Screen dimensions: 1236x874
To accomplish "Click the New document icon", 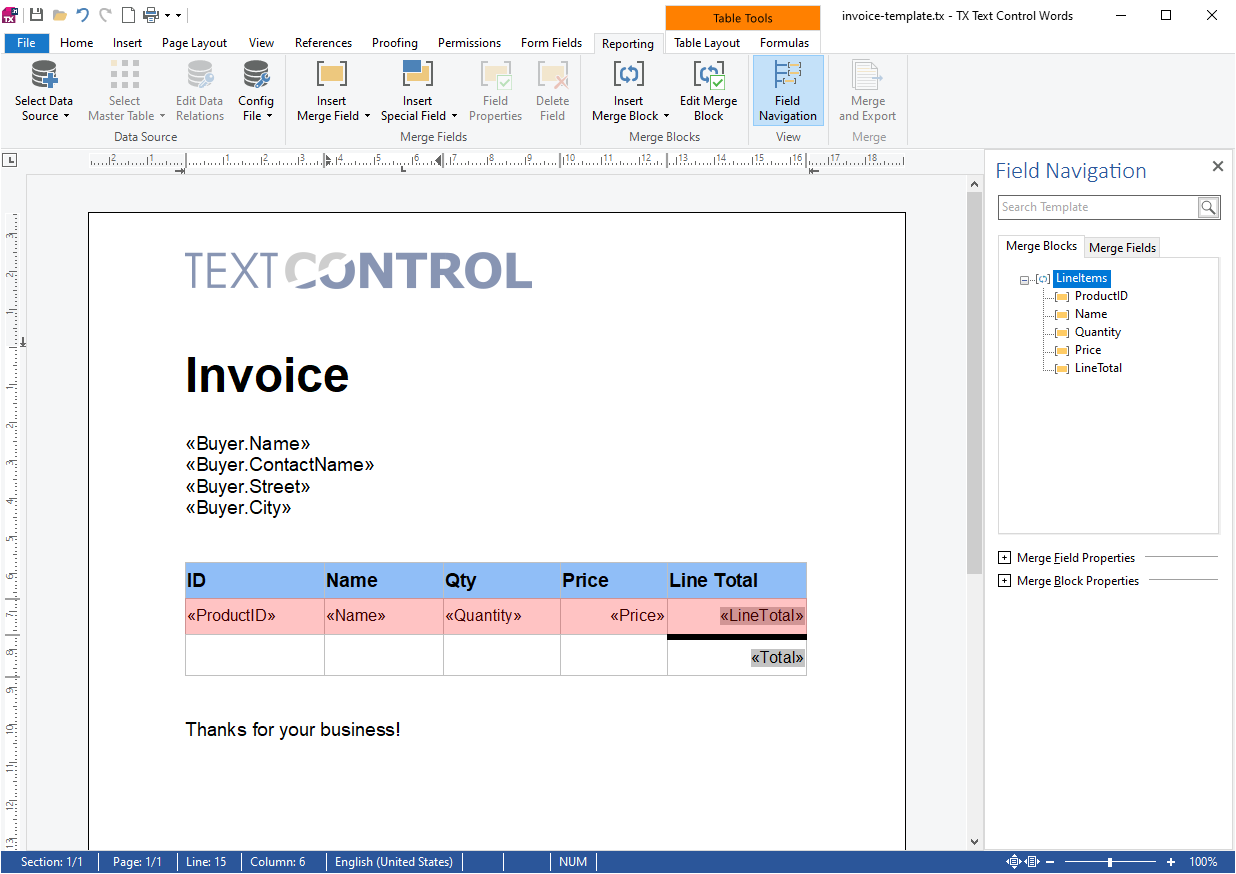I will pos(128,15).
